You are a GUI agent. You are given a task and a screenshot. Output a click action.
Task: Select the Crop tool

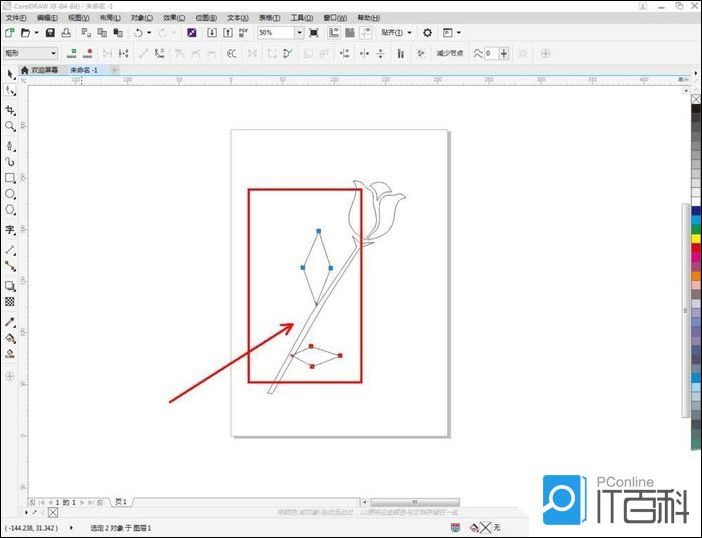(x=10, y=110)
